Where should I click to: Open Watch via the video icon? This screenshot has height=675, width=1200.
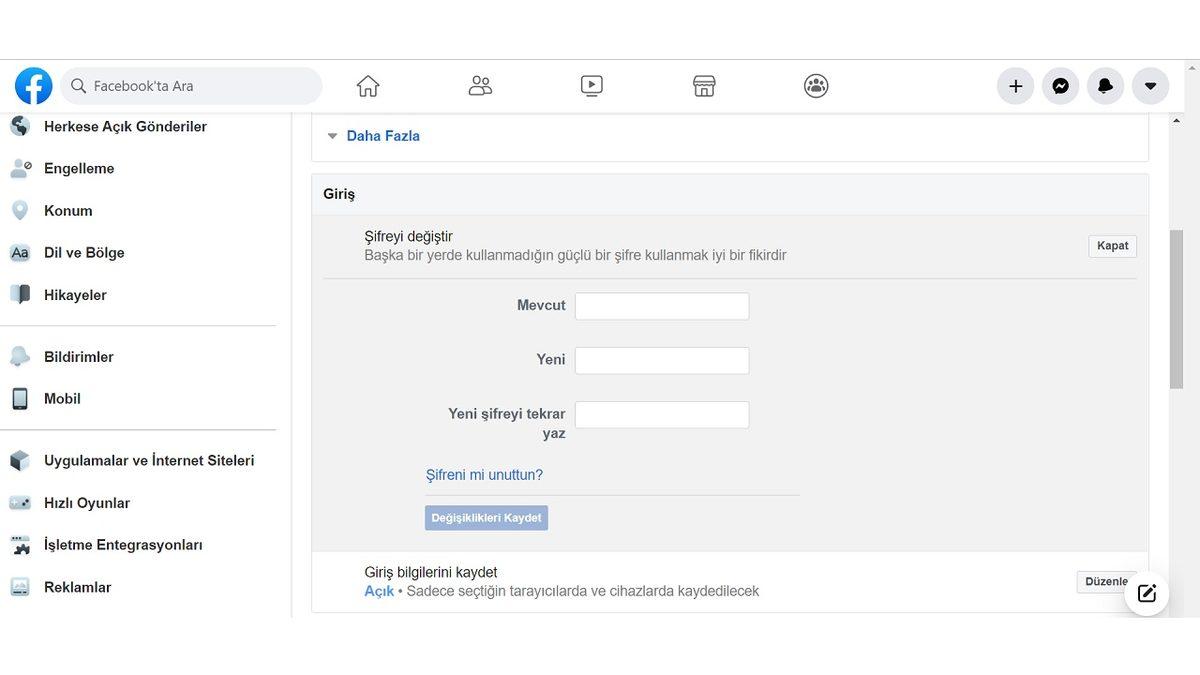(x=591, y=85)
